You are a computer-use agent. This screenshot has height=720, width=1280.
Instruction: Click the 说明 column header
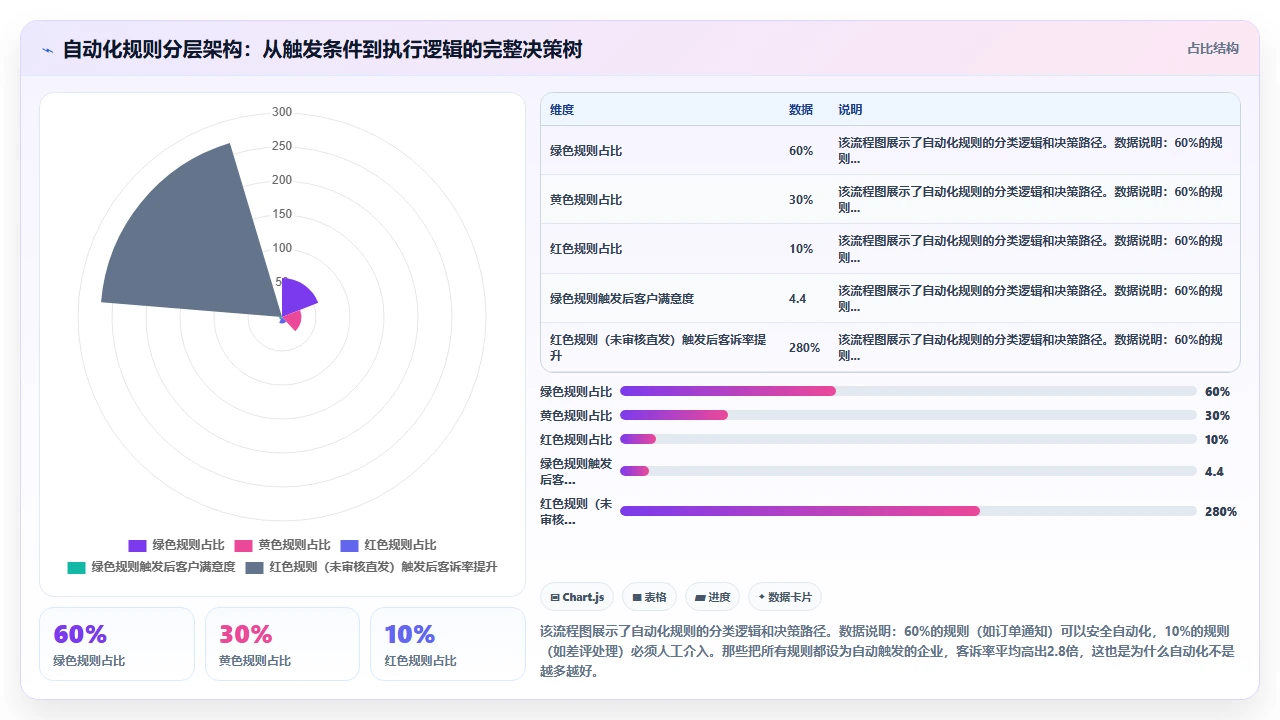[850, 110]
